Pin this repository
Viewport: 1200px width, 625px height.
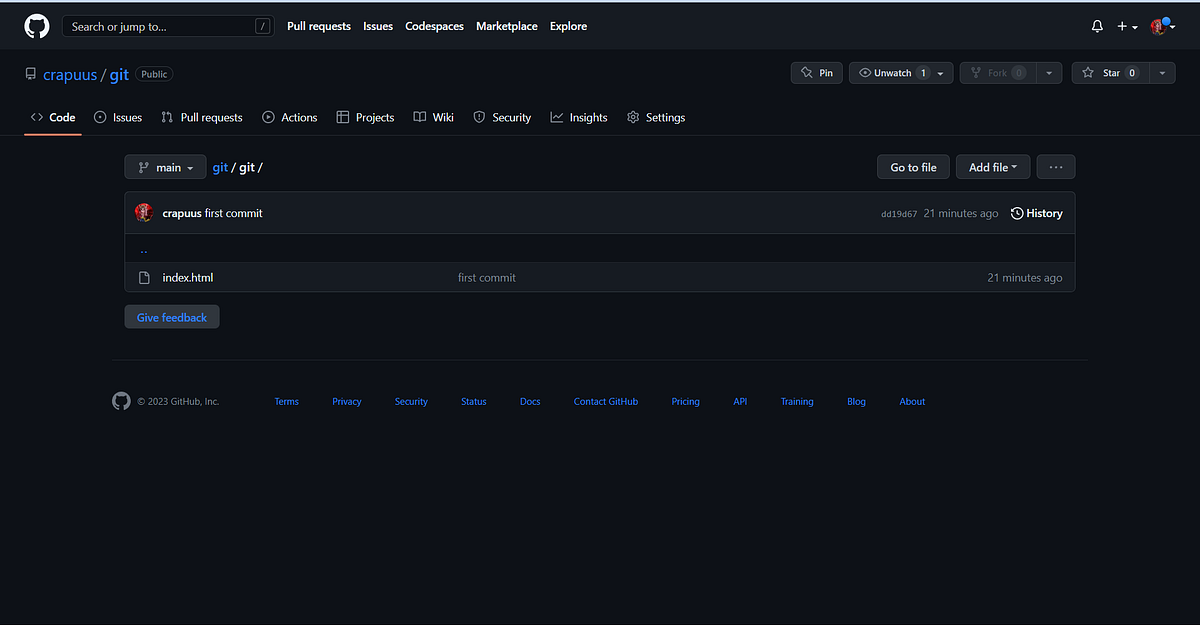click(x=816, y=72)
